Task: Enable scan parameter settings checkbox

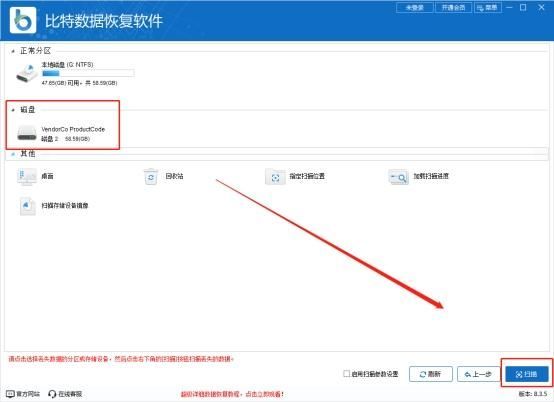Action: pos(347,373)
